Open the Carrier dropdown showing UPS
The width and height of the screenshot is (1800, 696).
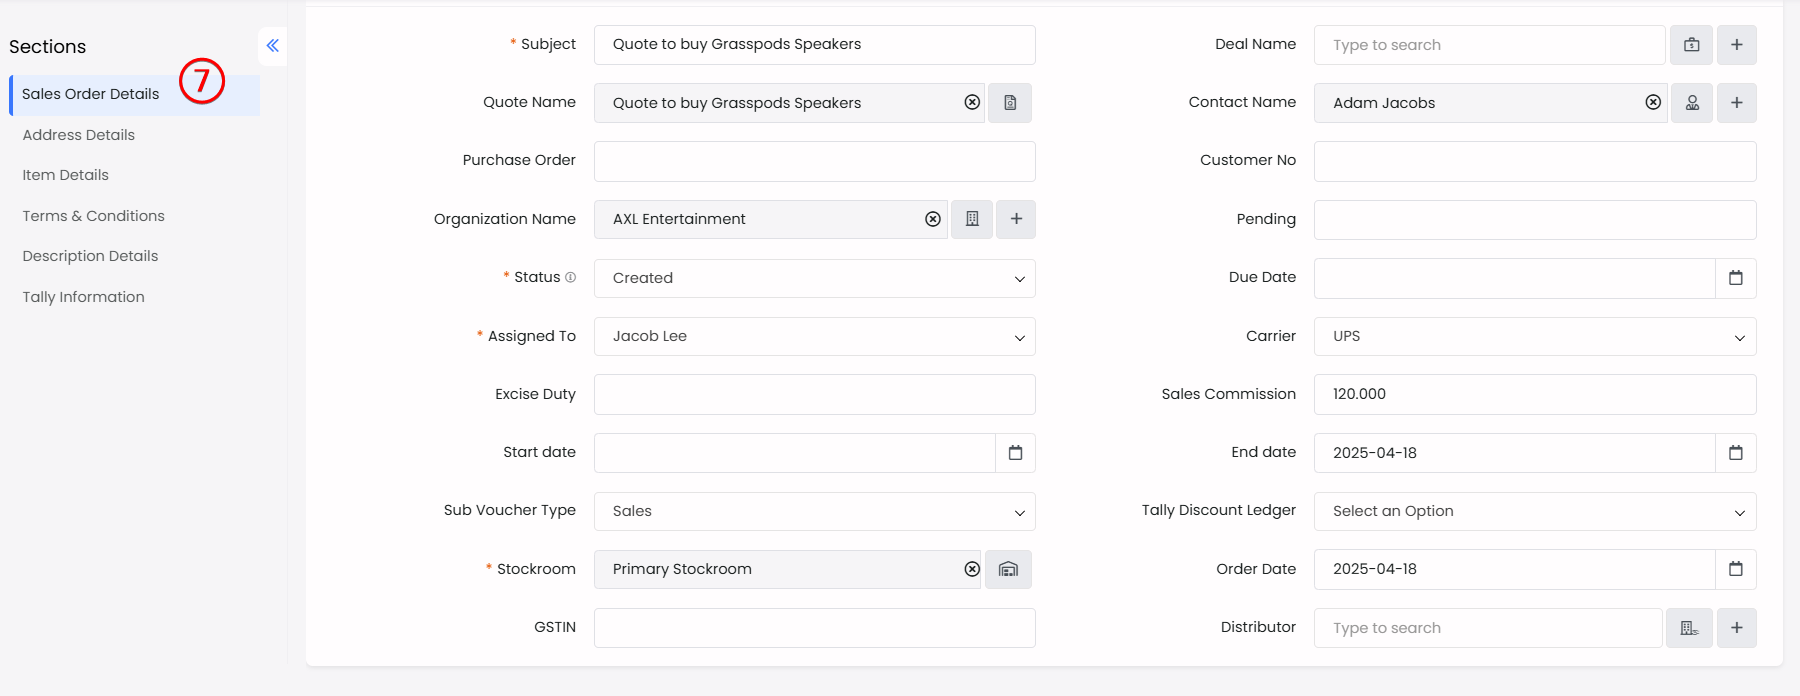tap(1534, 337)
